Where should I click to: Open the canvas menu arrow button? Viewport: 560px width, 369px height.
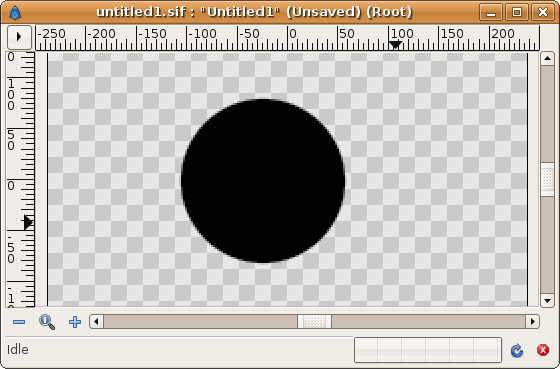[x=19, y=37]
